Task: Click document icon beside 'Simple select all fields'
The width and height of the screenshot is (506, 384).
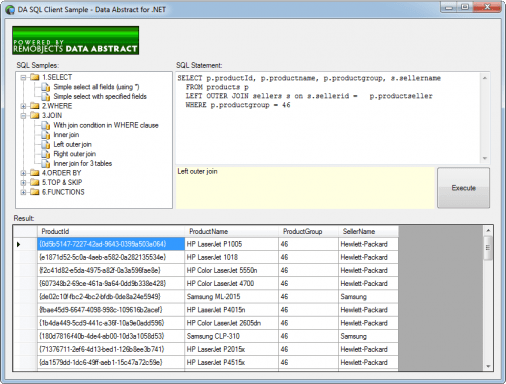Action: click(46, 87)
